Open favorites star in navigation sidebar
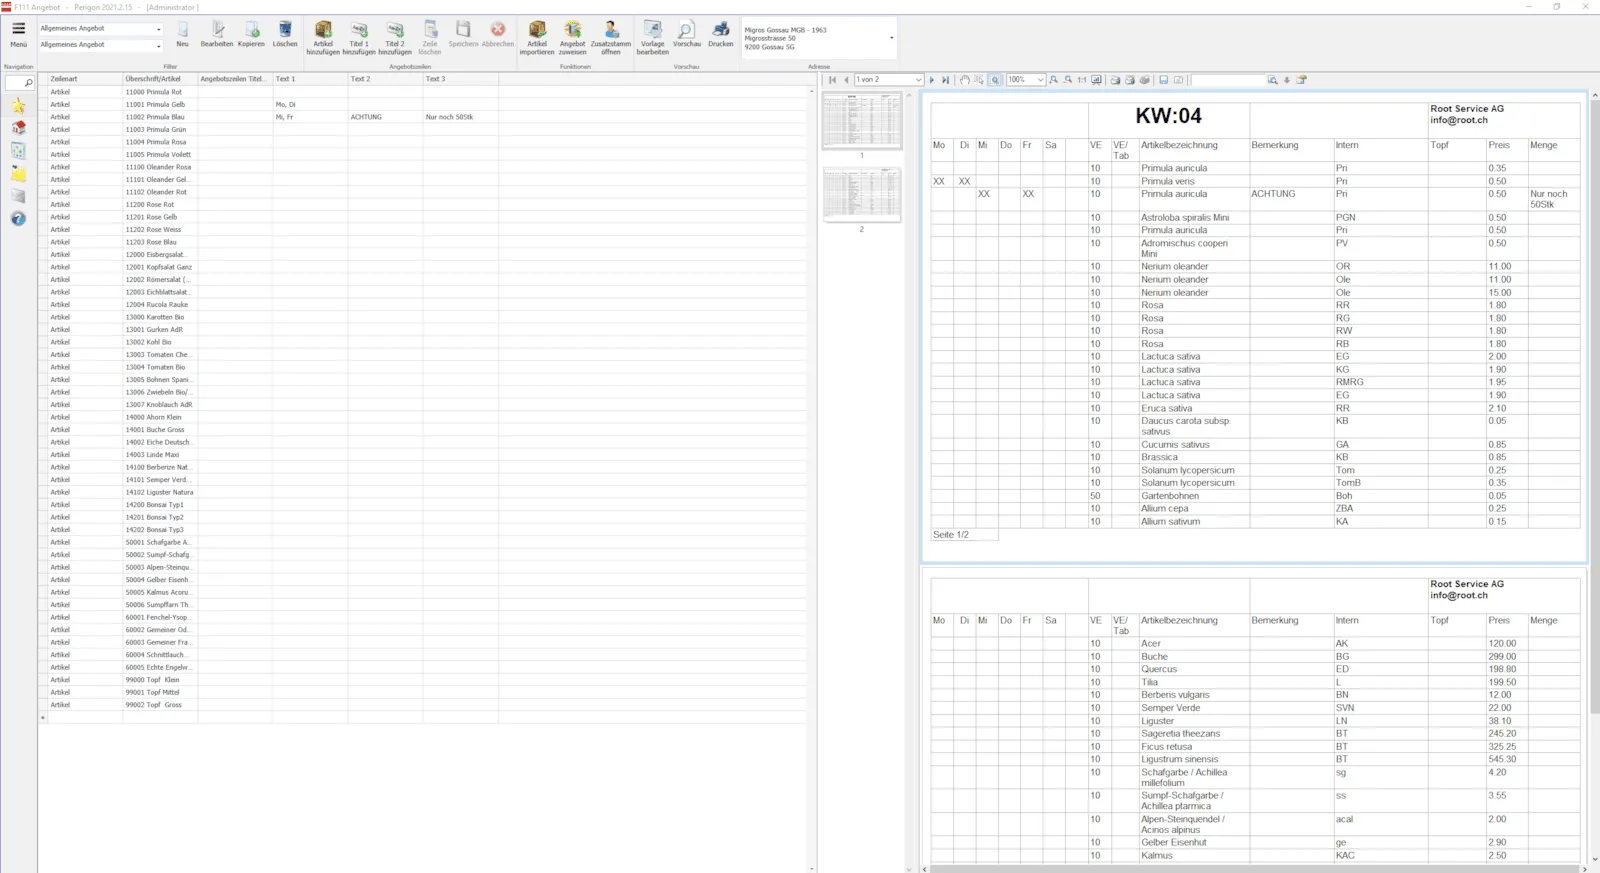The height and width of the screenshot is (873, 1600). click(x=18, y=106)
